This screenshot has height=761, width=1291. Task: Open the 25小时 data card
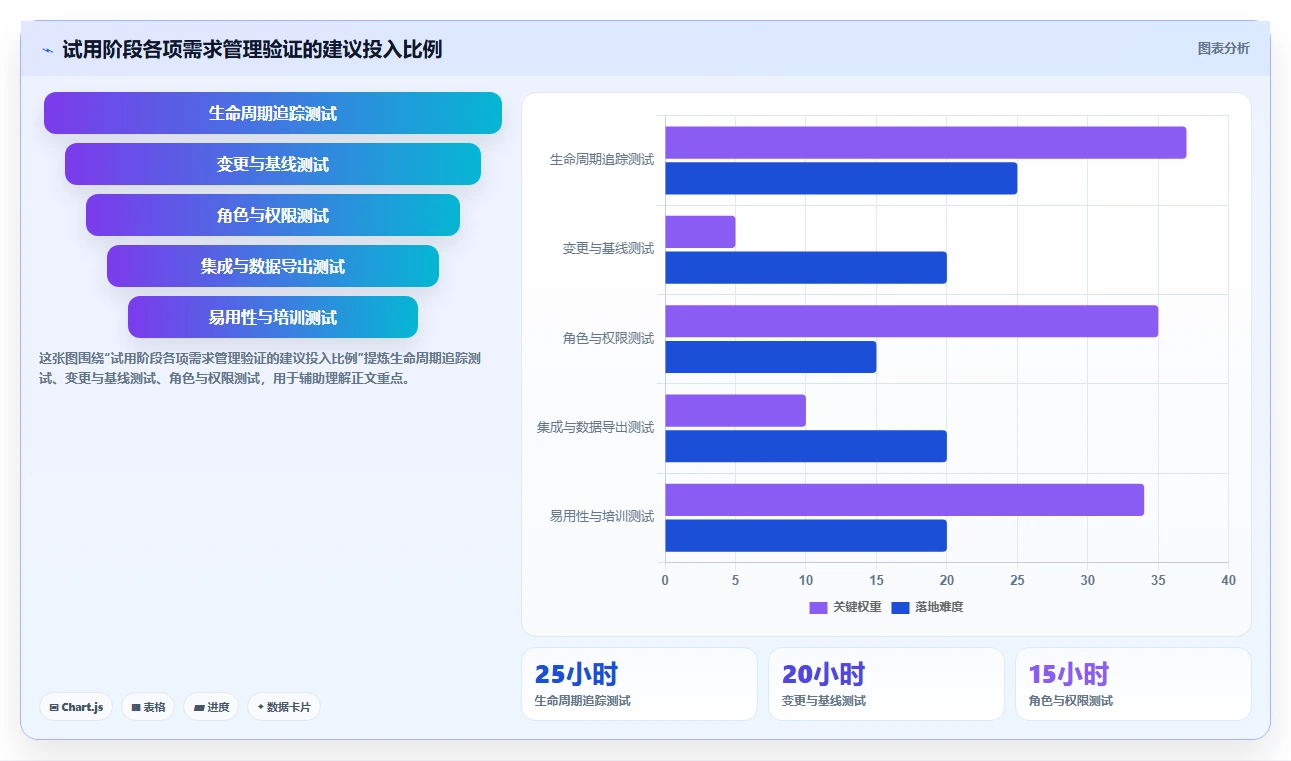(639, 684)
